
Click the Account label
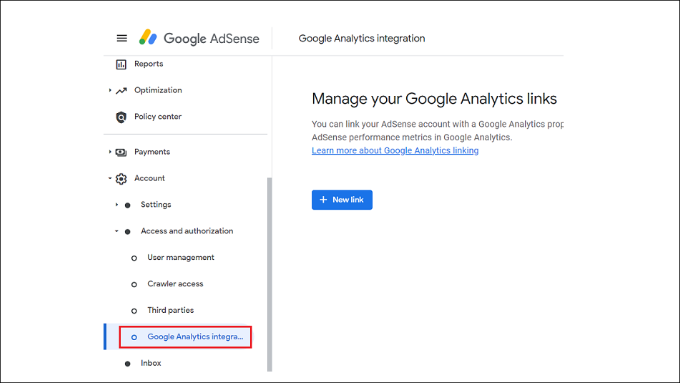click(x=150, y=178)
